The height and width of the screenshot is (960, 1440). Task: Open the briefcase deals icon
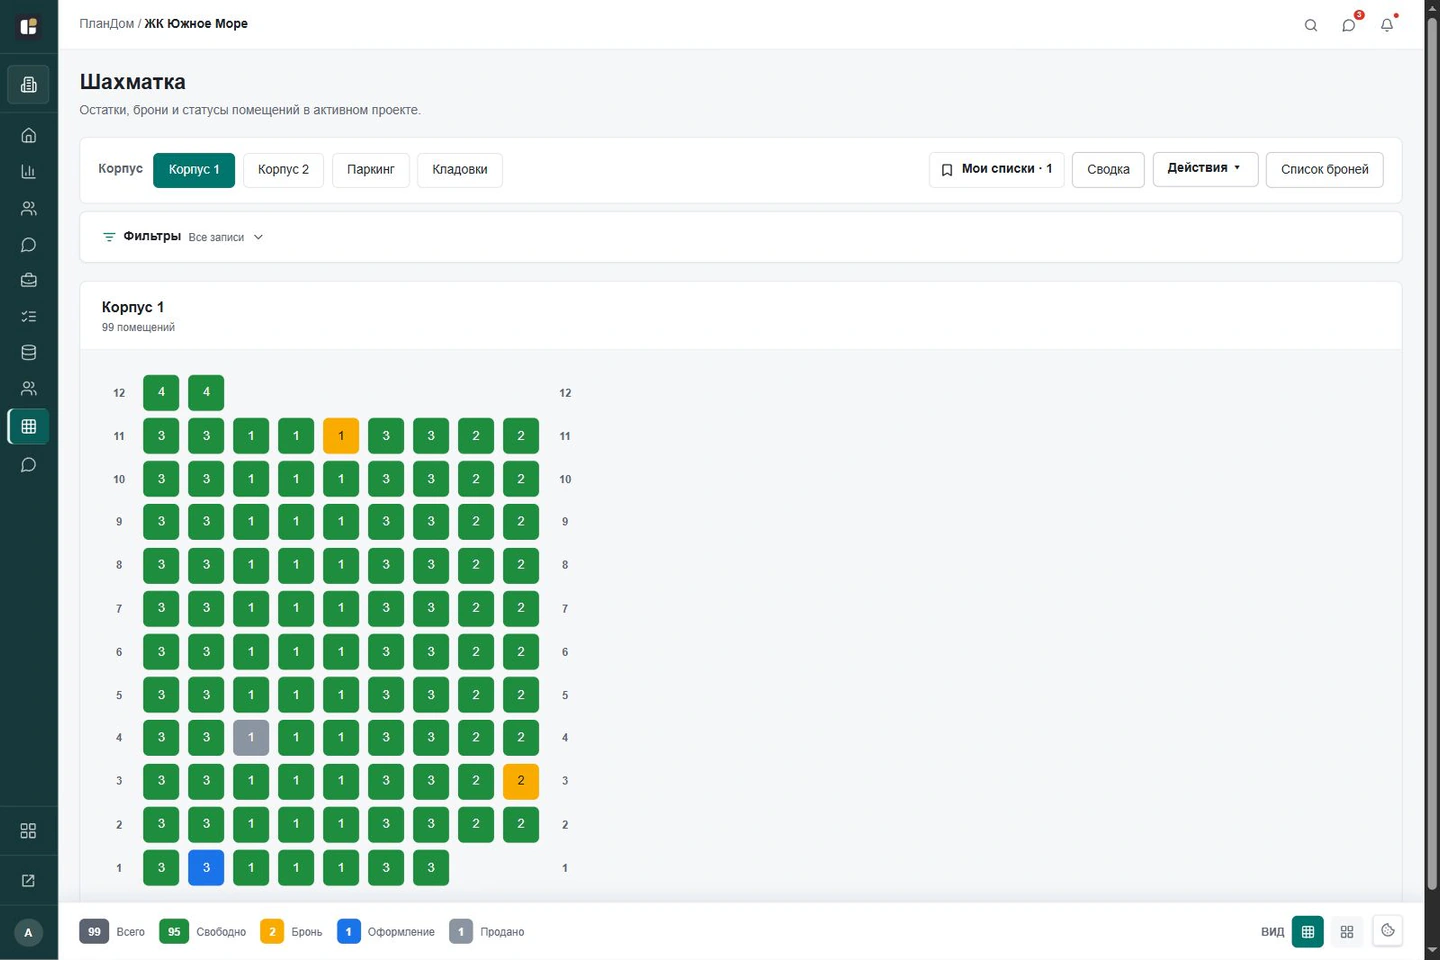click(28, 280)
